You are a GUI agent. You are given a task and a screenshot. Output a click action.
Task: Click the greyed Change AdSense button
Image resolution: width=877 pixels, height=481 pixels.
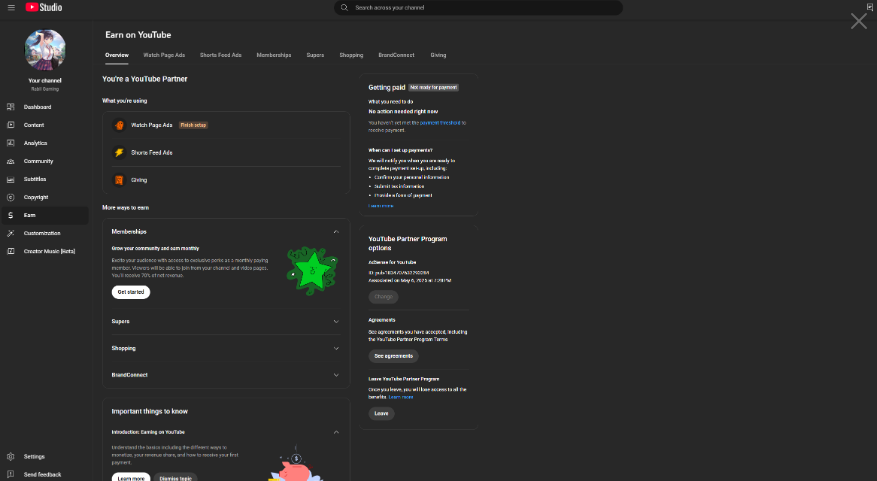click(383, 297)
